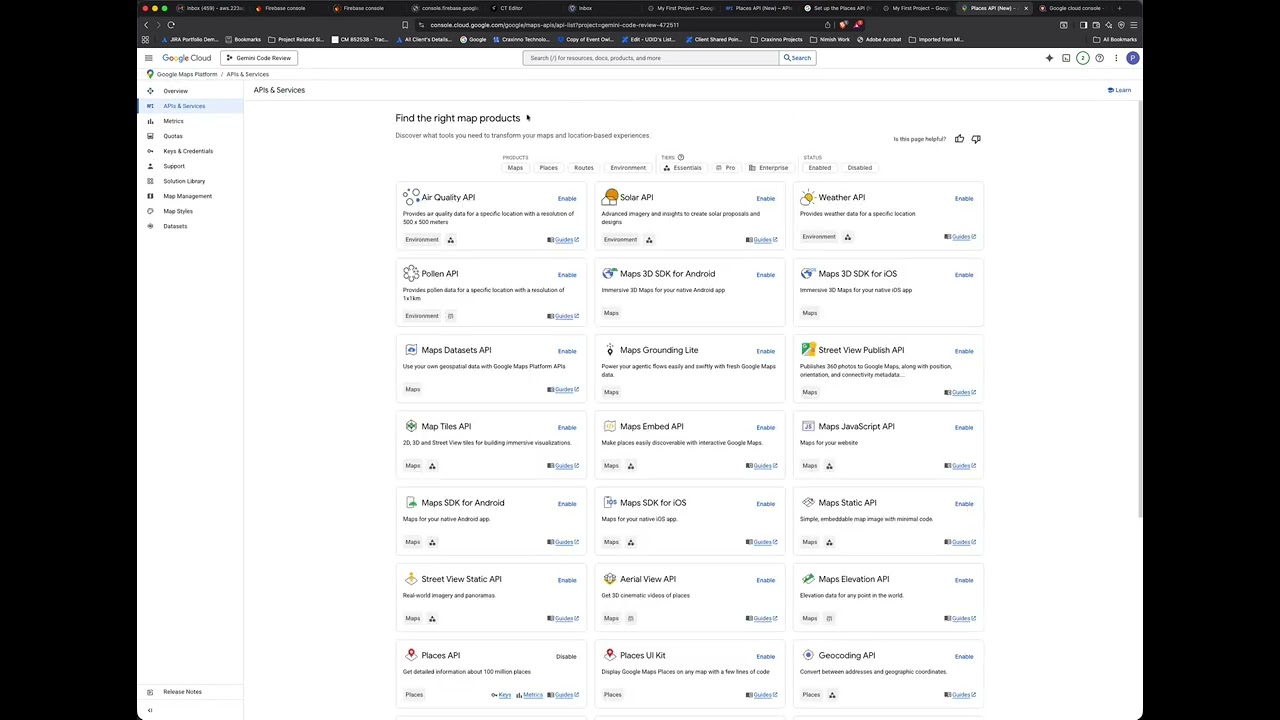The height and width of the screenshot is (720, 1280).
Task: Toggle the Essentials tier filter chip
Action: click(x=682, y=168)
